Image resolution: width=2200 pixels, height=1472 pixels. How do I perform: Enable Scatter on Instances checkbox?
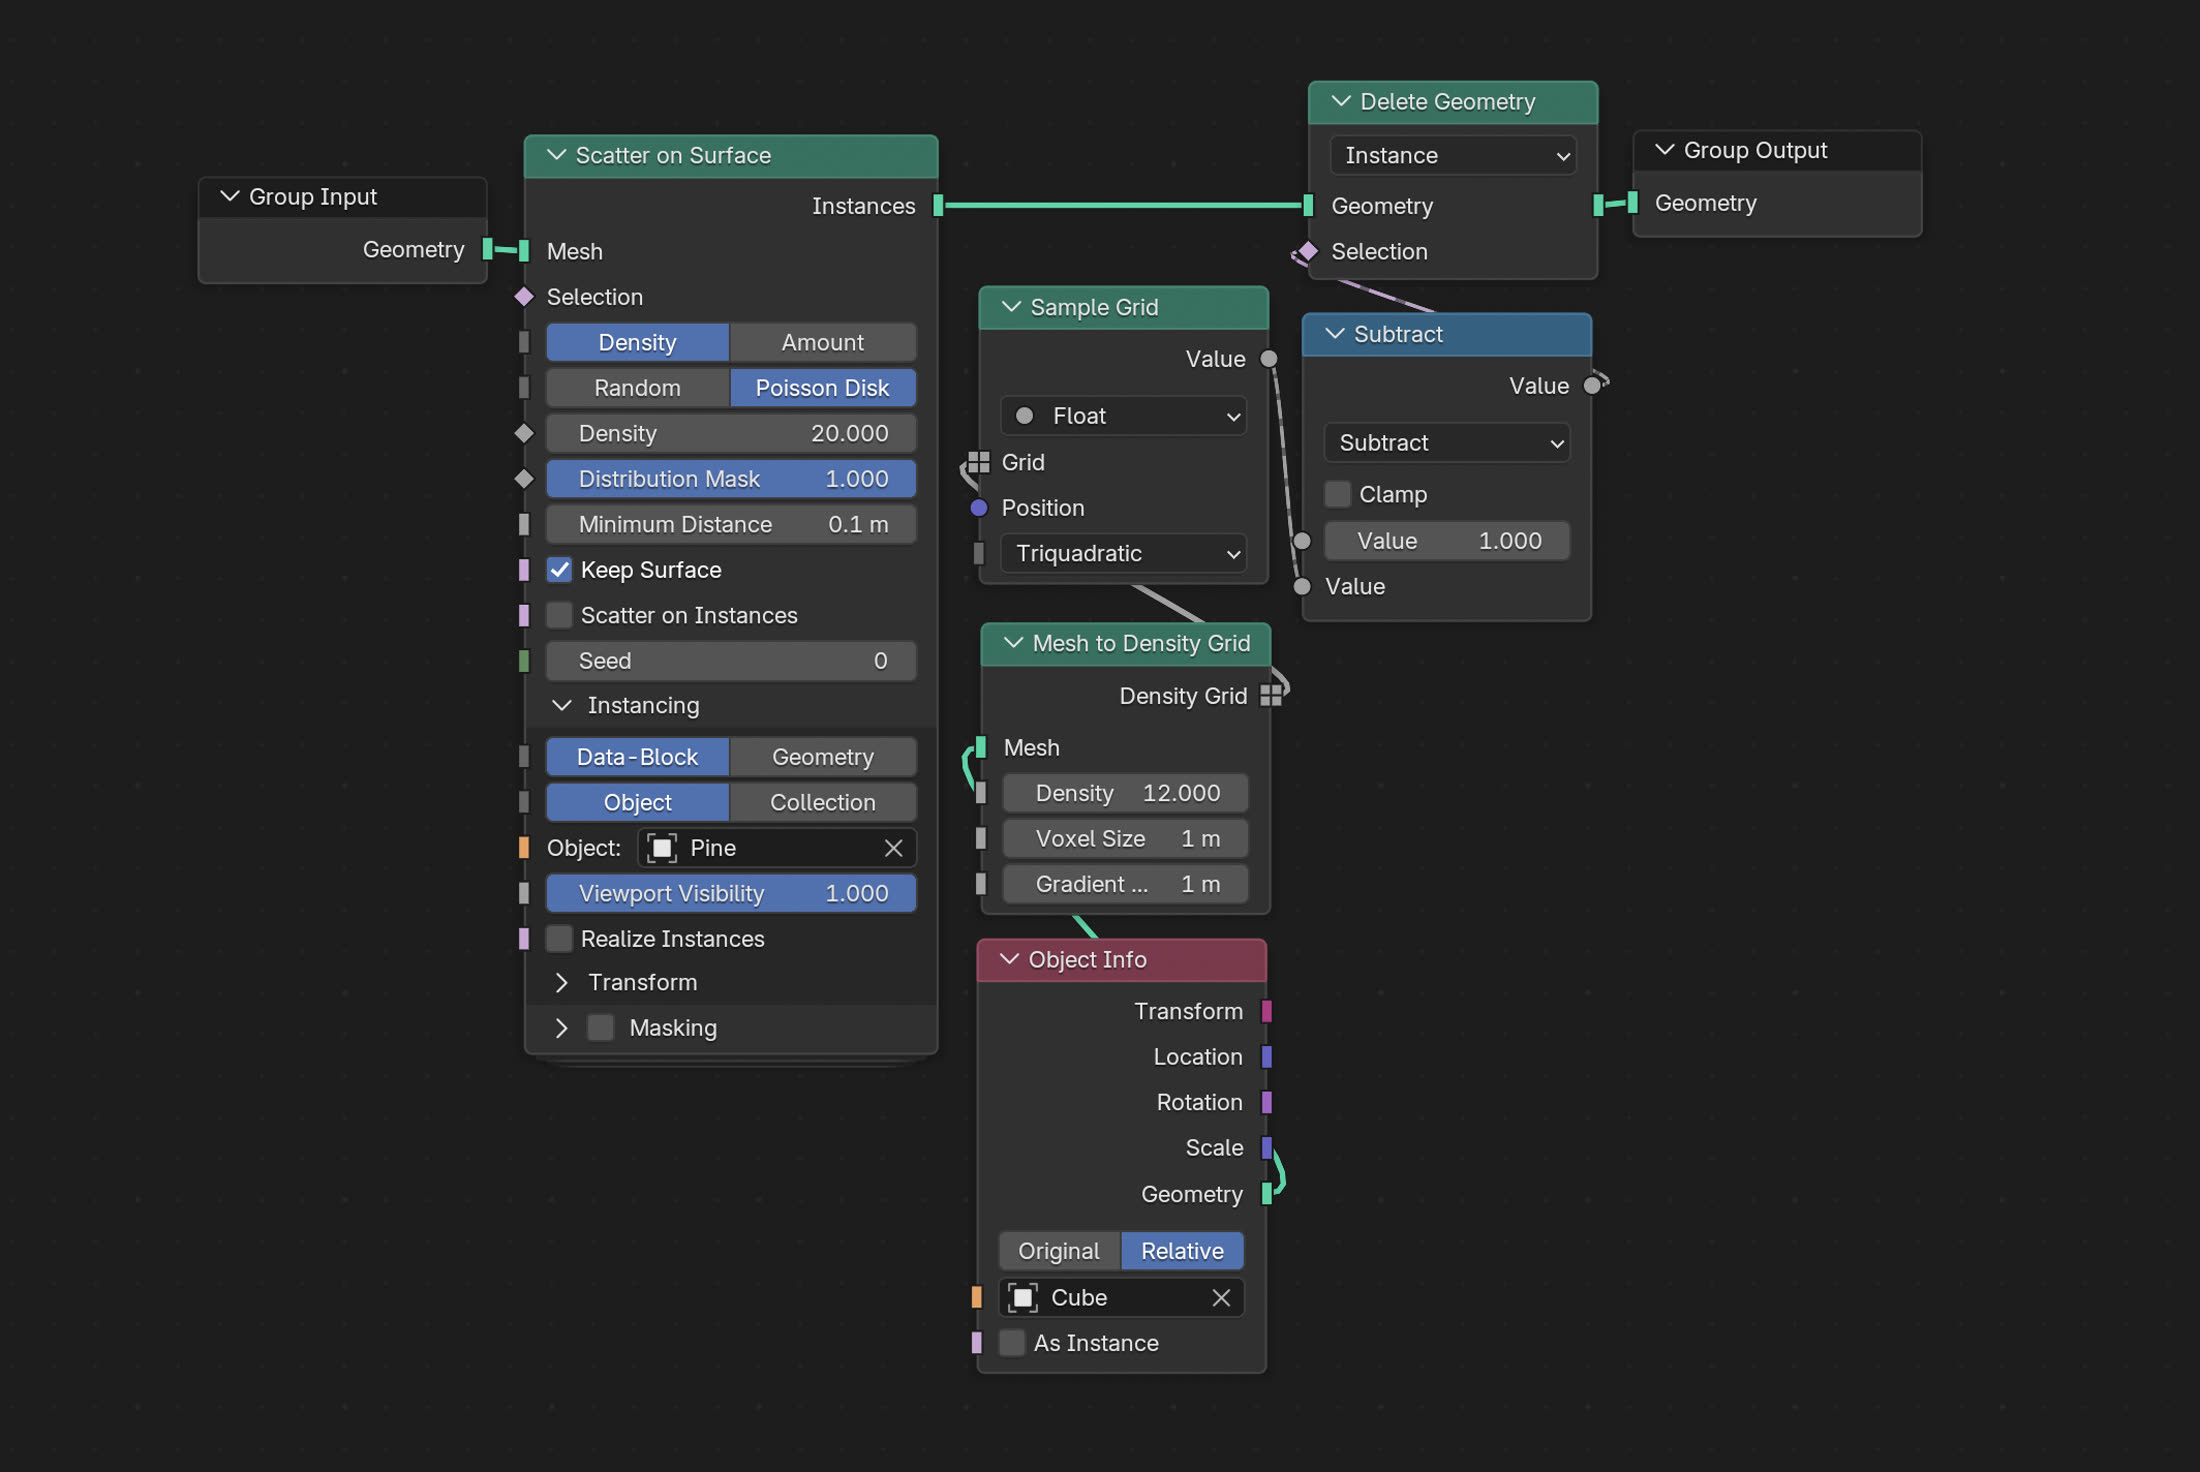(559, 615)
